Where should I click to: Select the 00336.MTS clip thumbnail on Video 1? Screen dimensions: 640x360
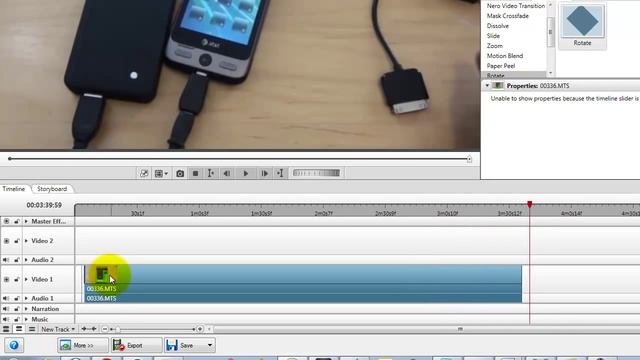pos(102,274)
